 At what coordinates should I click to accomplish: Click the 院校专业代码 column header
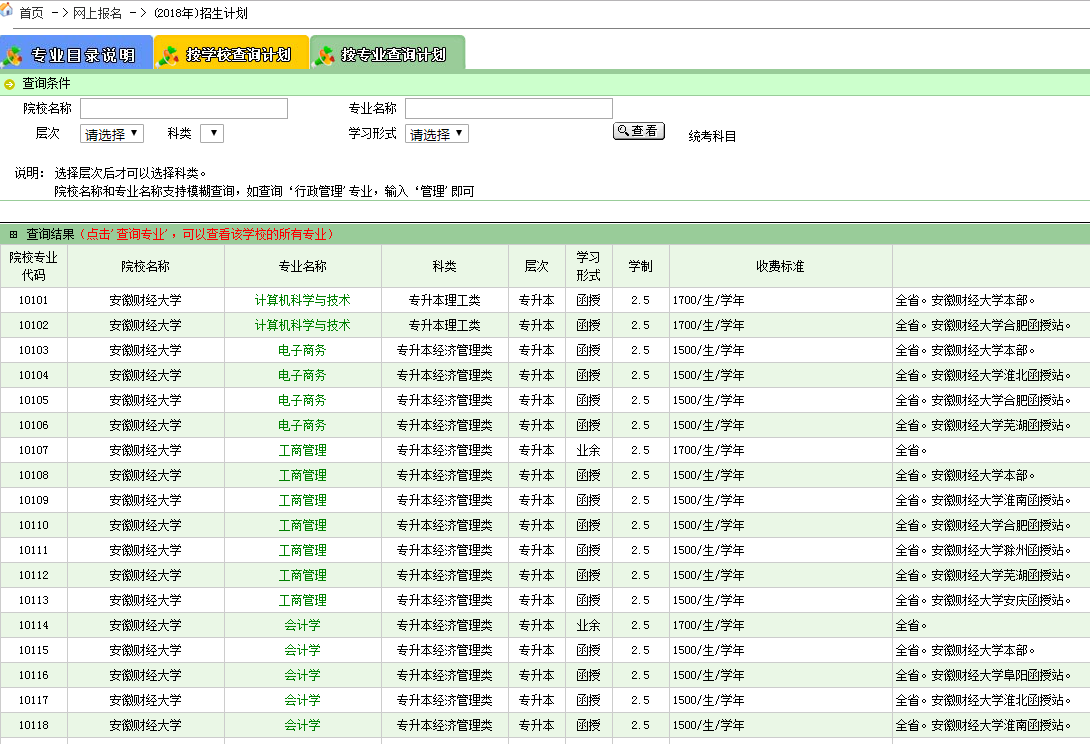click(33, 266)
